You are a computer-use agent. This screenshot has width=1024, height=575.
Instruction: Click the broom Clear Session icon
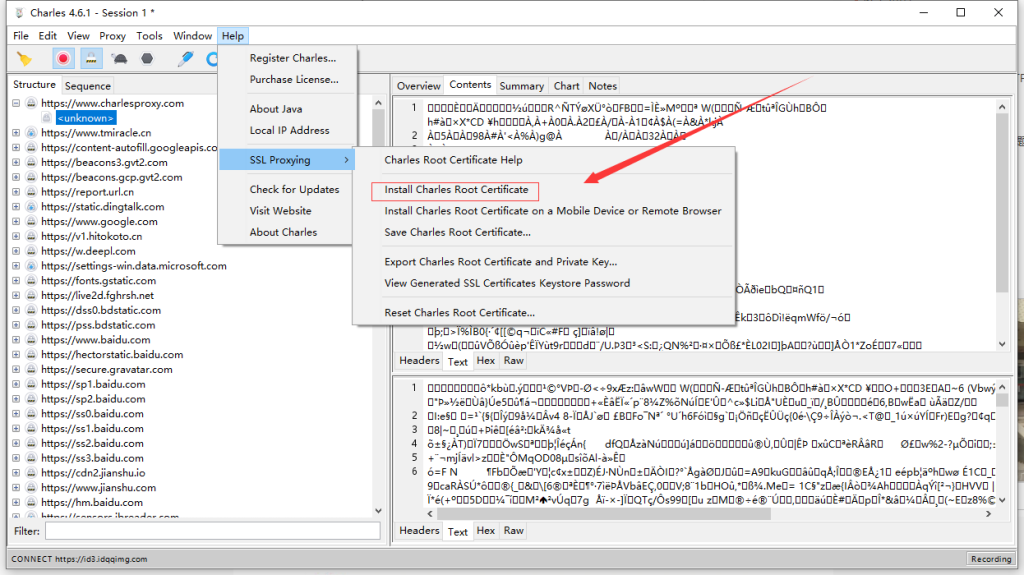(24, 59)
